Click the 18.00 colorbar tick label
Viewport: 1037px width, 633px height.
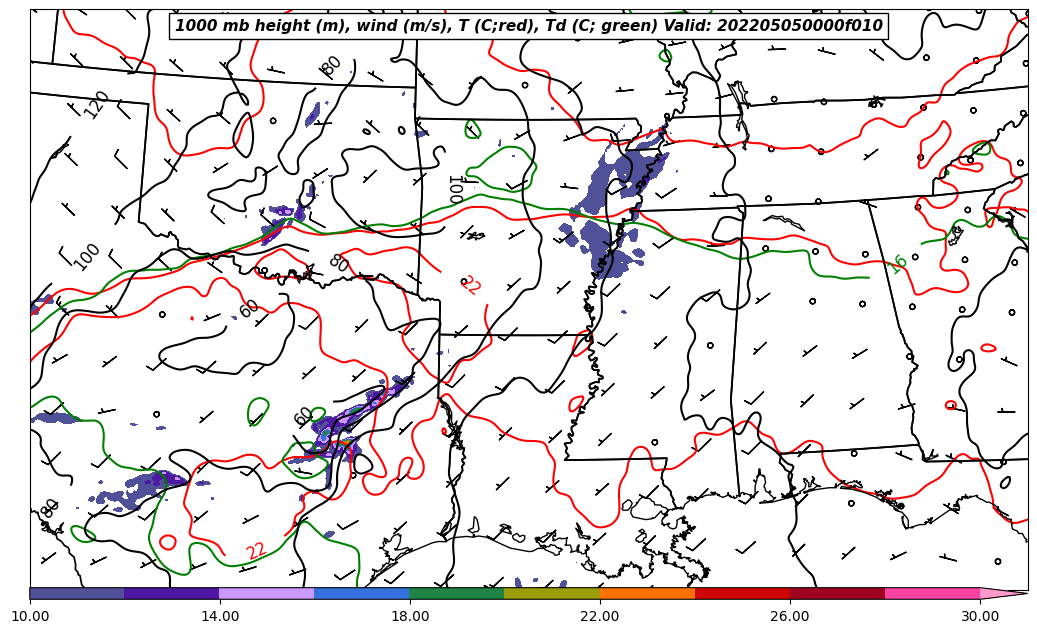[410, 616]
